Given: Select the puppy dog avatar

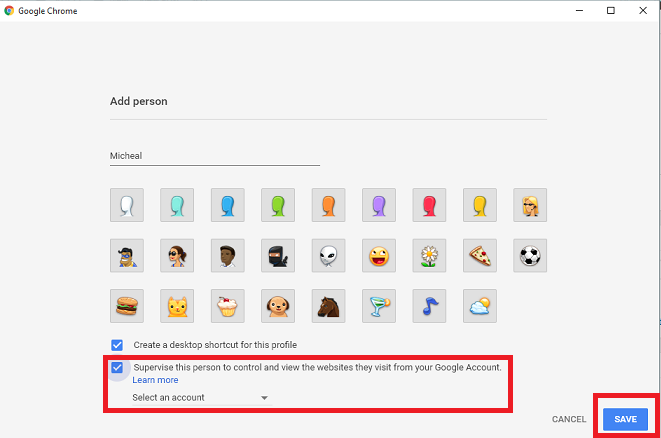Looking at the screenshot, I should coord(278,306).
